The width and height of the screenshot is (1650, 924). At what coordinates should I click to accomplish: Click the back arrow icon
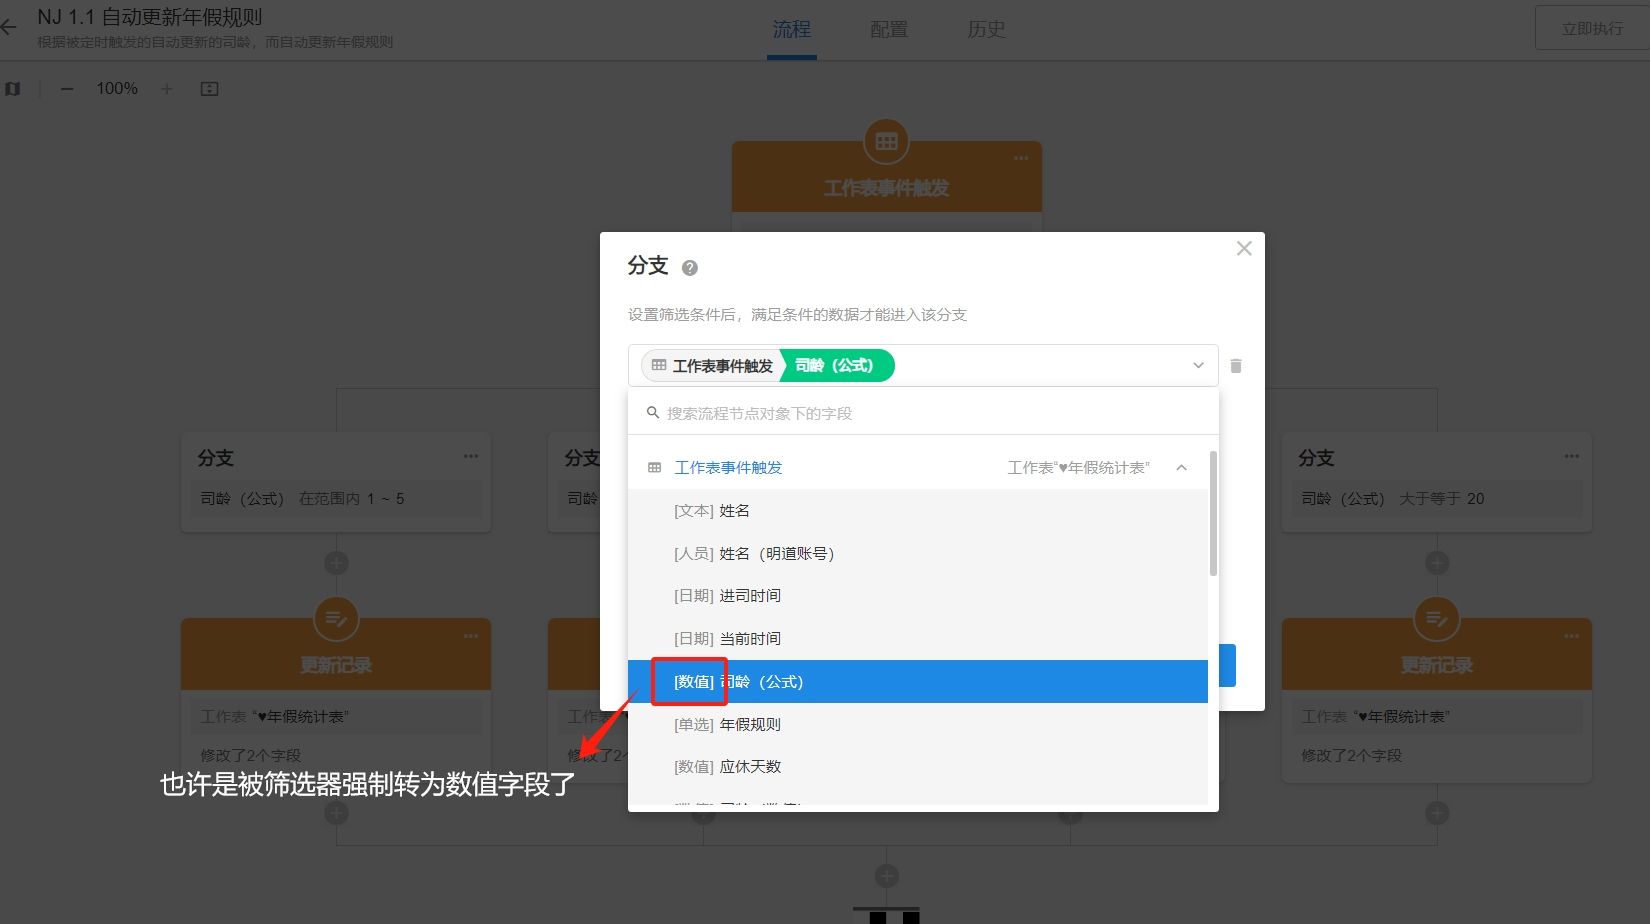pyautogui.click(x=10, y=28)
